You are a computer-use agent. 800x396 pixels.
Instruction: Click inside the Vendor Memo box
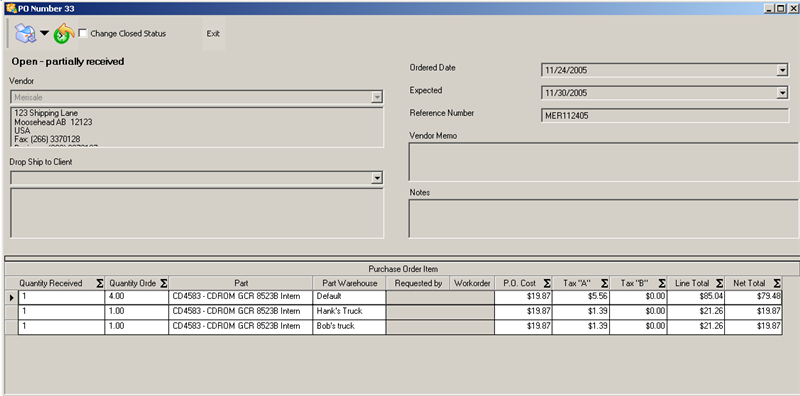(604, 162)
